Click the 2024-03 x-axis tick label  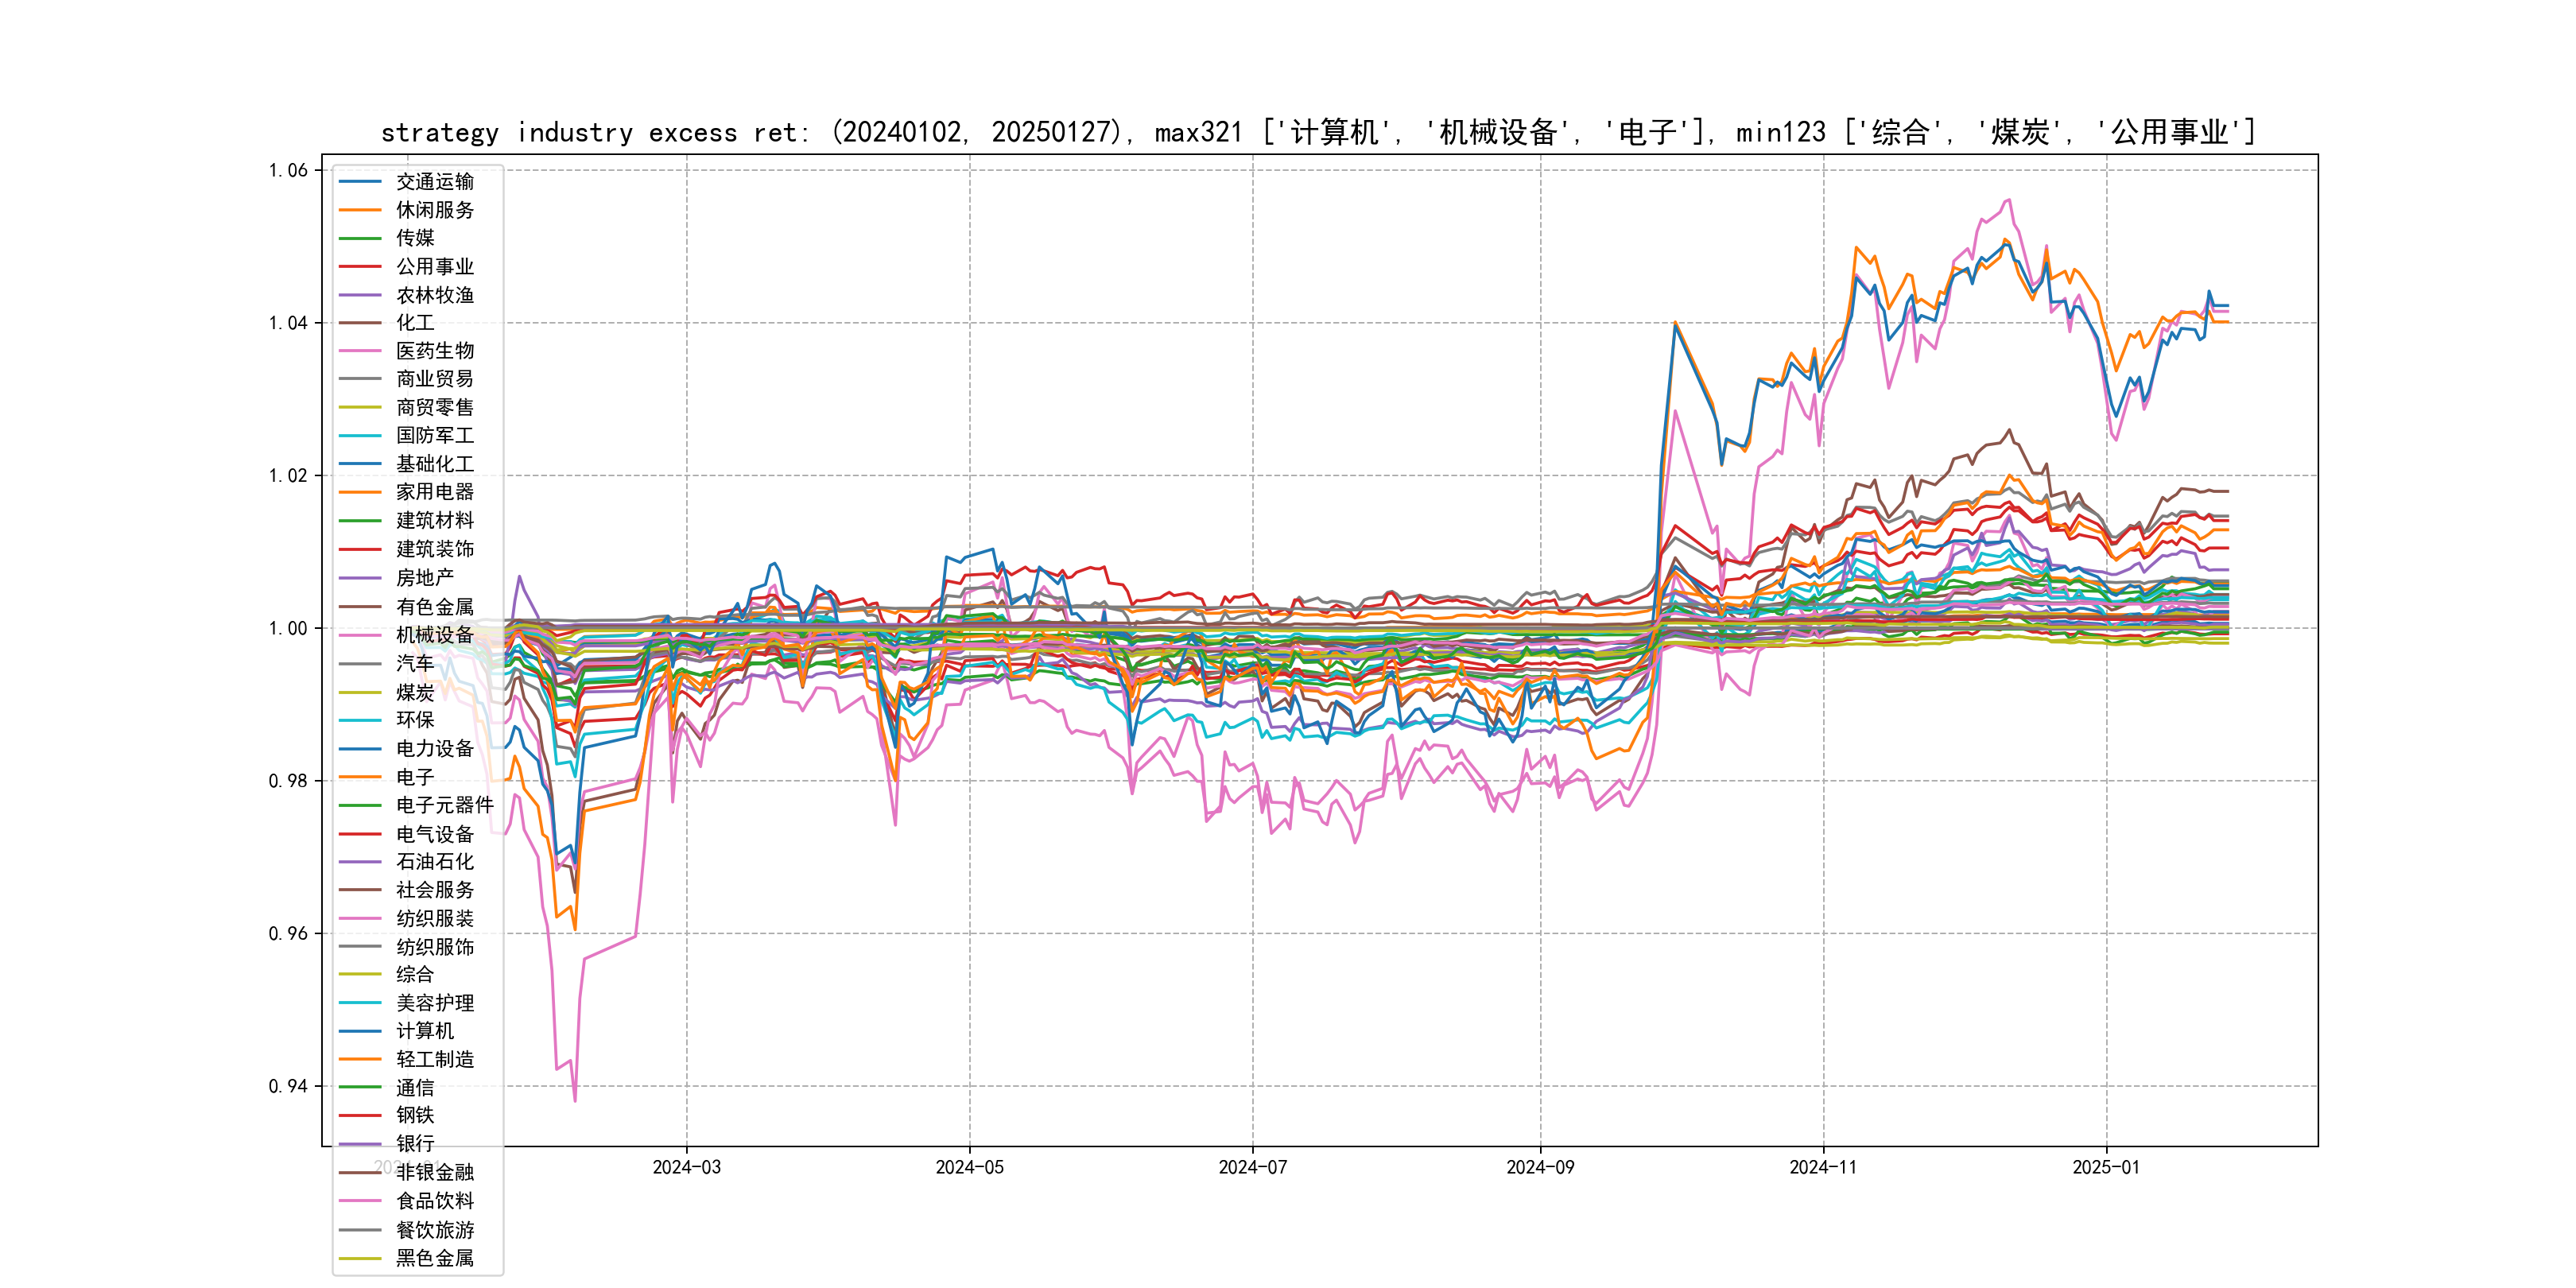tap(686, 1167)
